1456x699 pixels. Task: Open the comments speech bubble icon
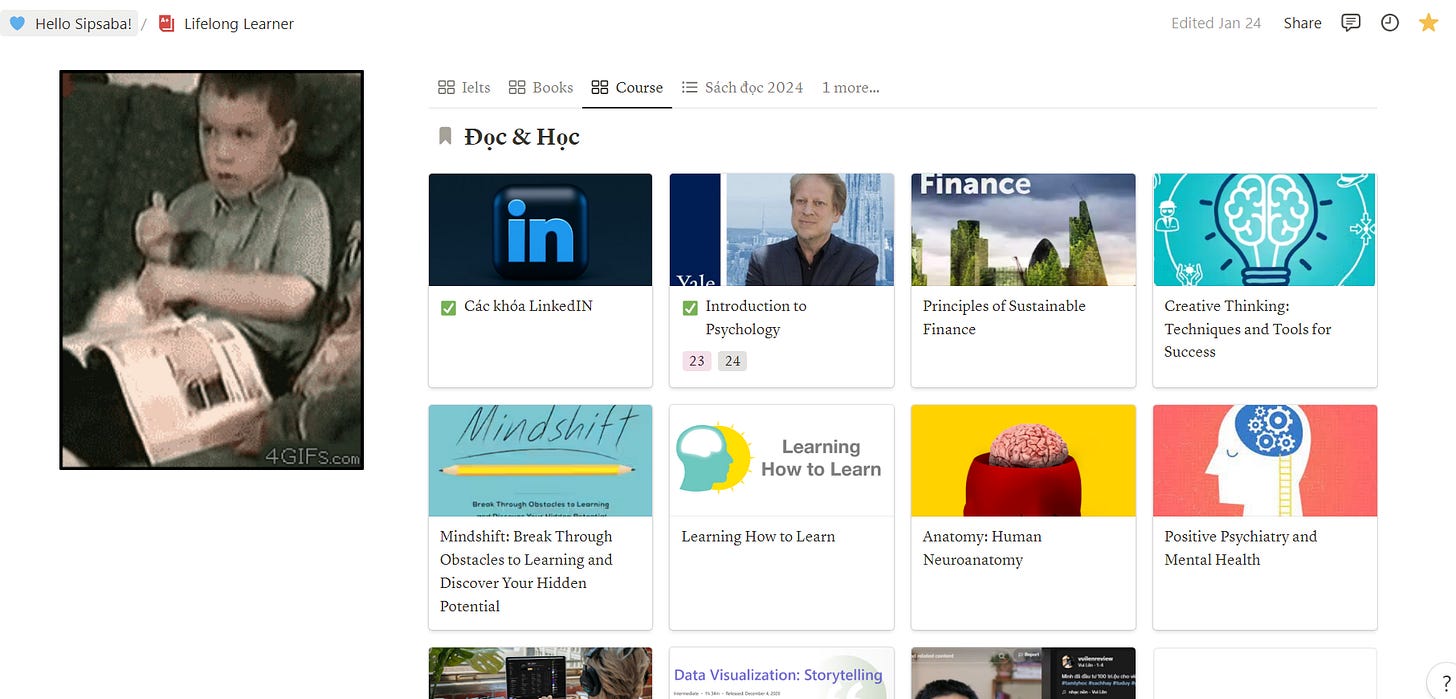tap(1350, 23)
